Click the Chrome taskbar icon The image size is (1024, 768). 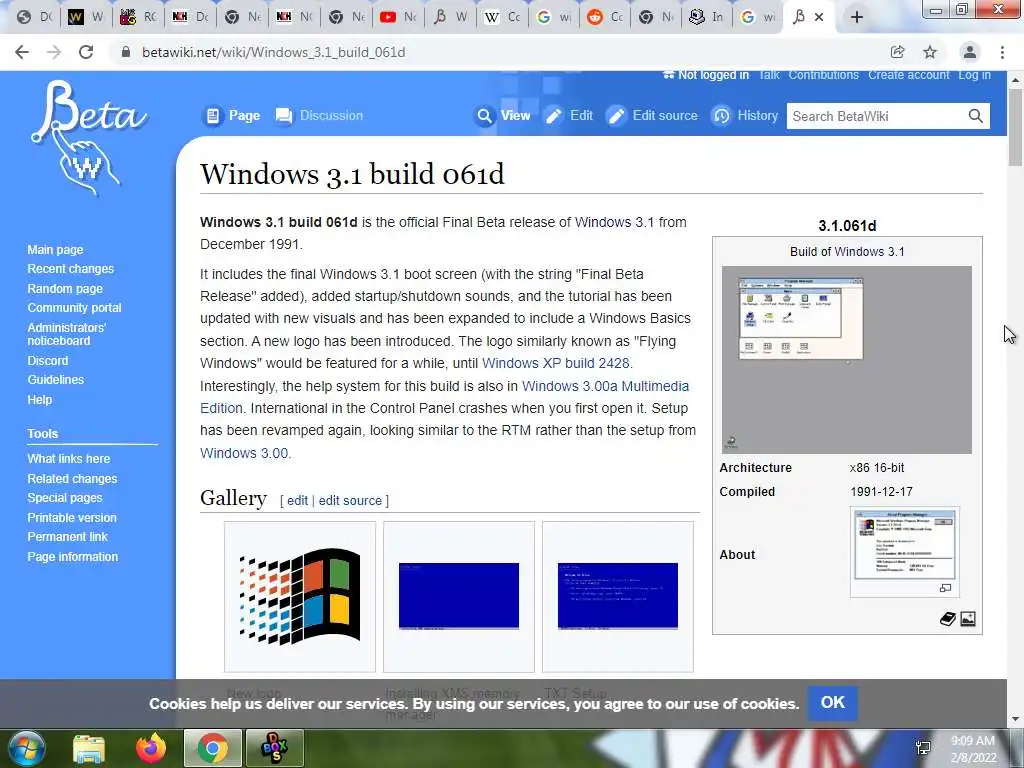click(213, 748)
